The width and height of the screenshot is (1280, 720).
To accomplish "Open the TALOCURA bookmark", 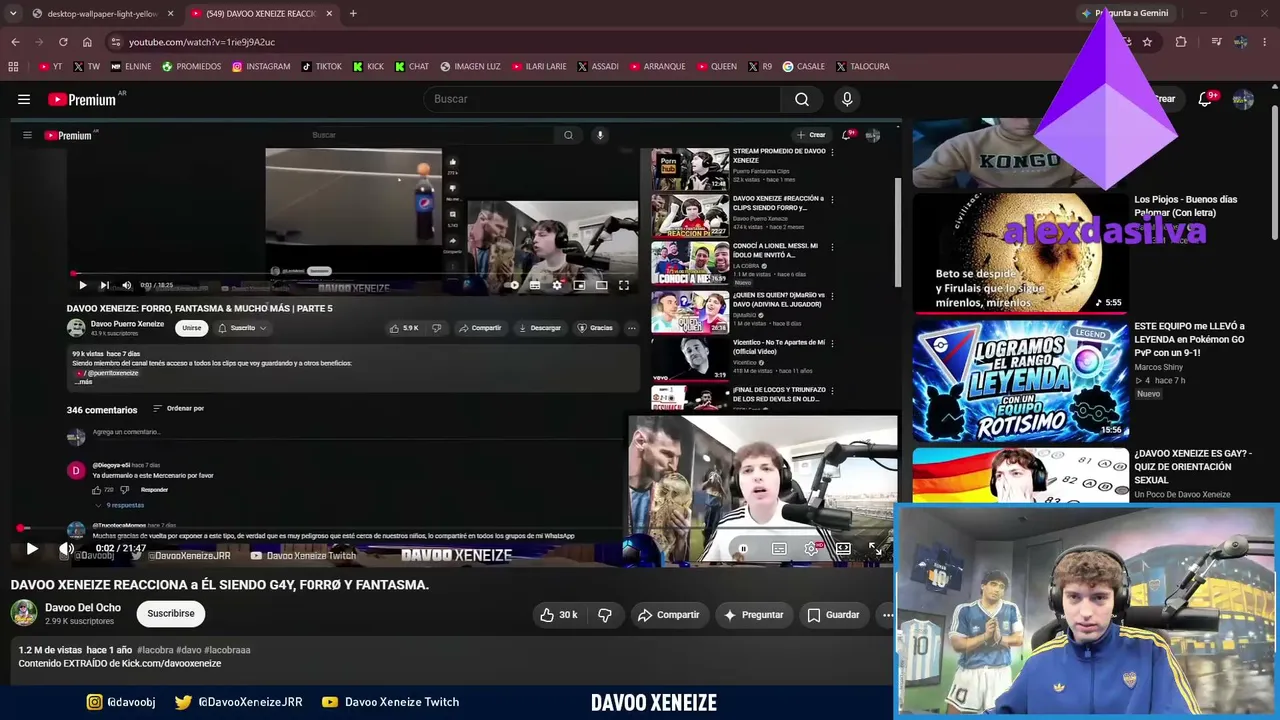I will 862,67.
